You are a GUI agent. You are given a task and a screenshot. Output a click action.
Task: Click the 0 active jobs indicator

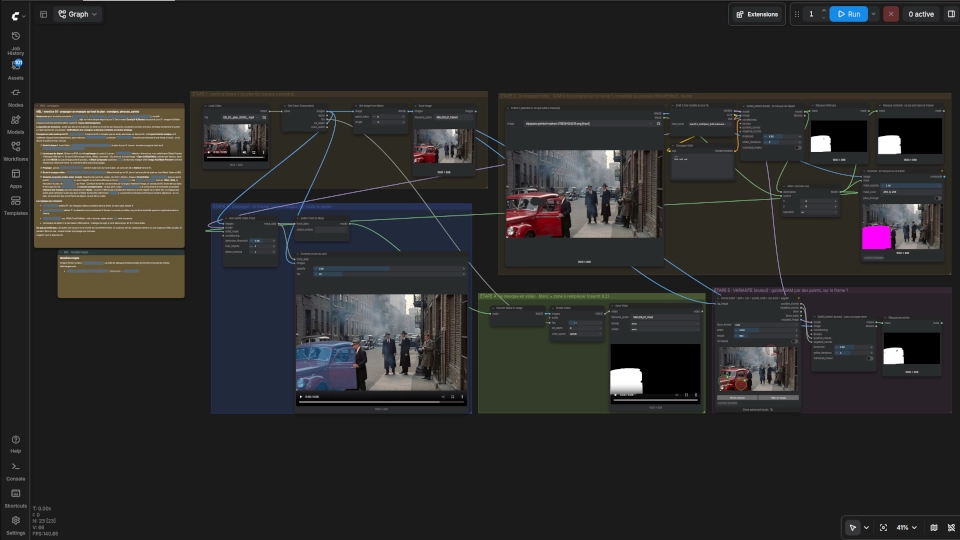tap(921, 14)
